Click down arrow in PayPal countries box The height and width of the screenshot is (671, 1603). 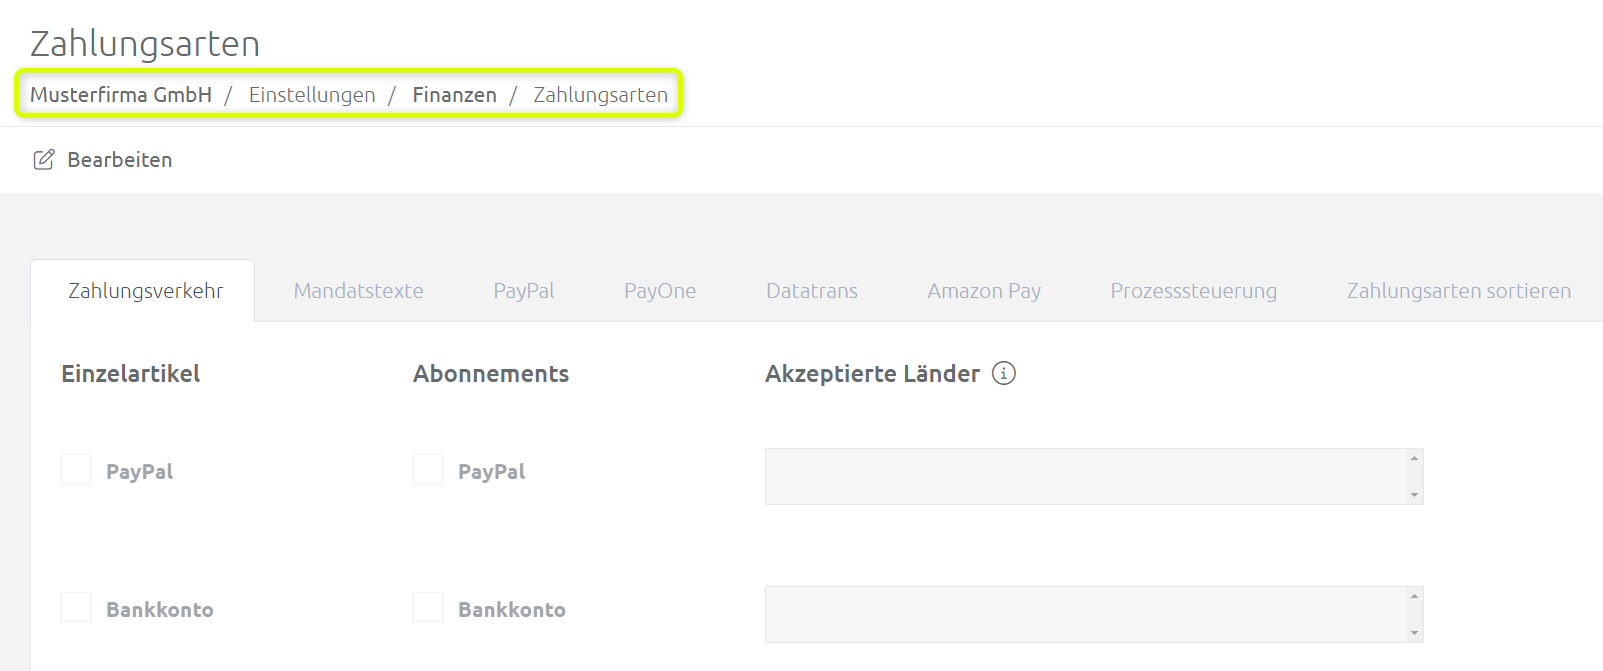tap(1414, 495)
